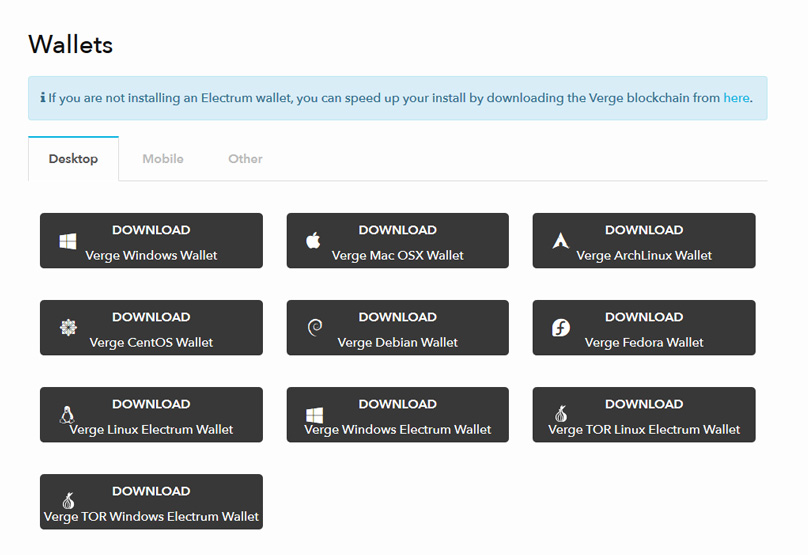Download the Verge Mac OSX Wallet
Viewport: 808px width, 555px height.
(398, 241)
